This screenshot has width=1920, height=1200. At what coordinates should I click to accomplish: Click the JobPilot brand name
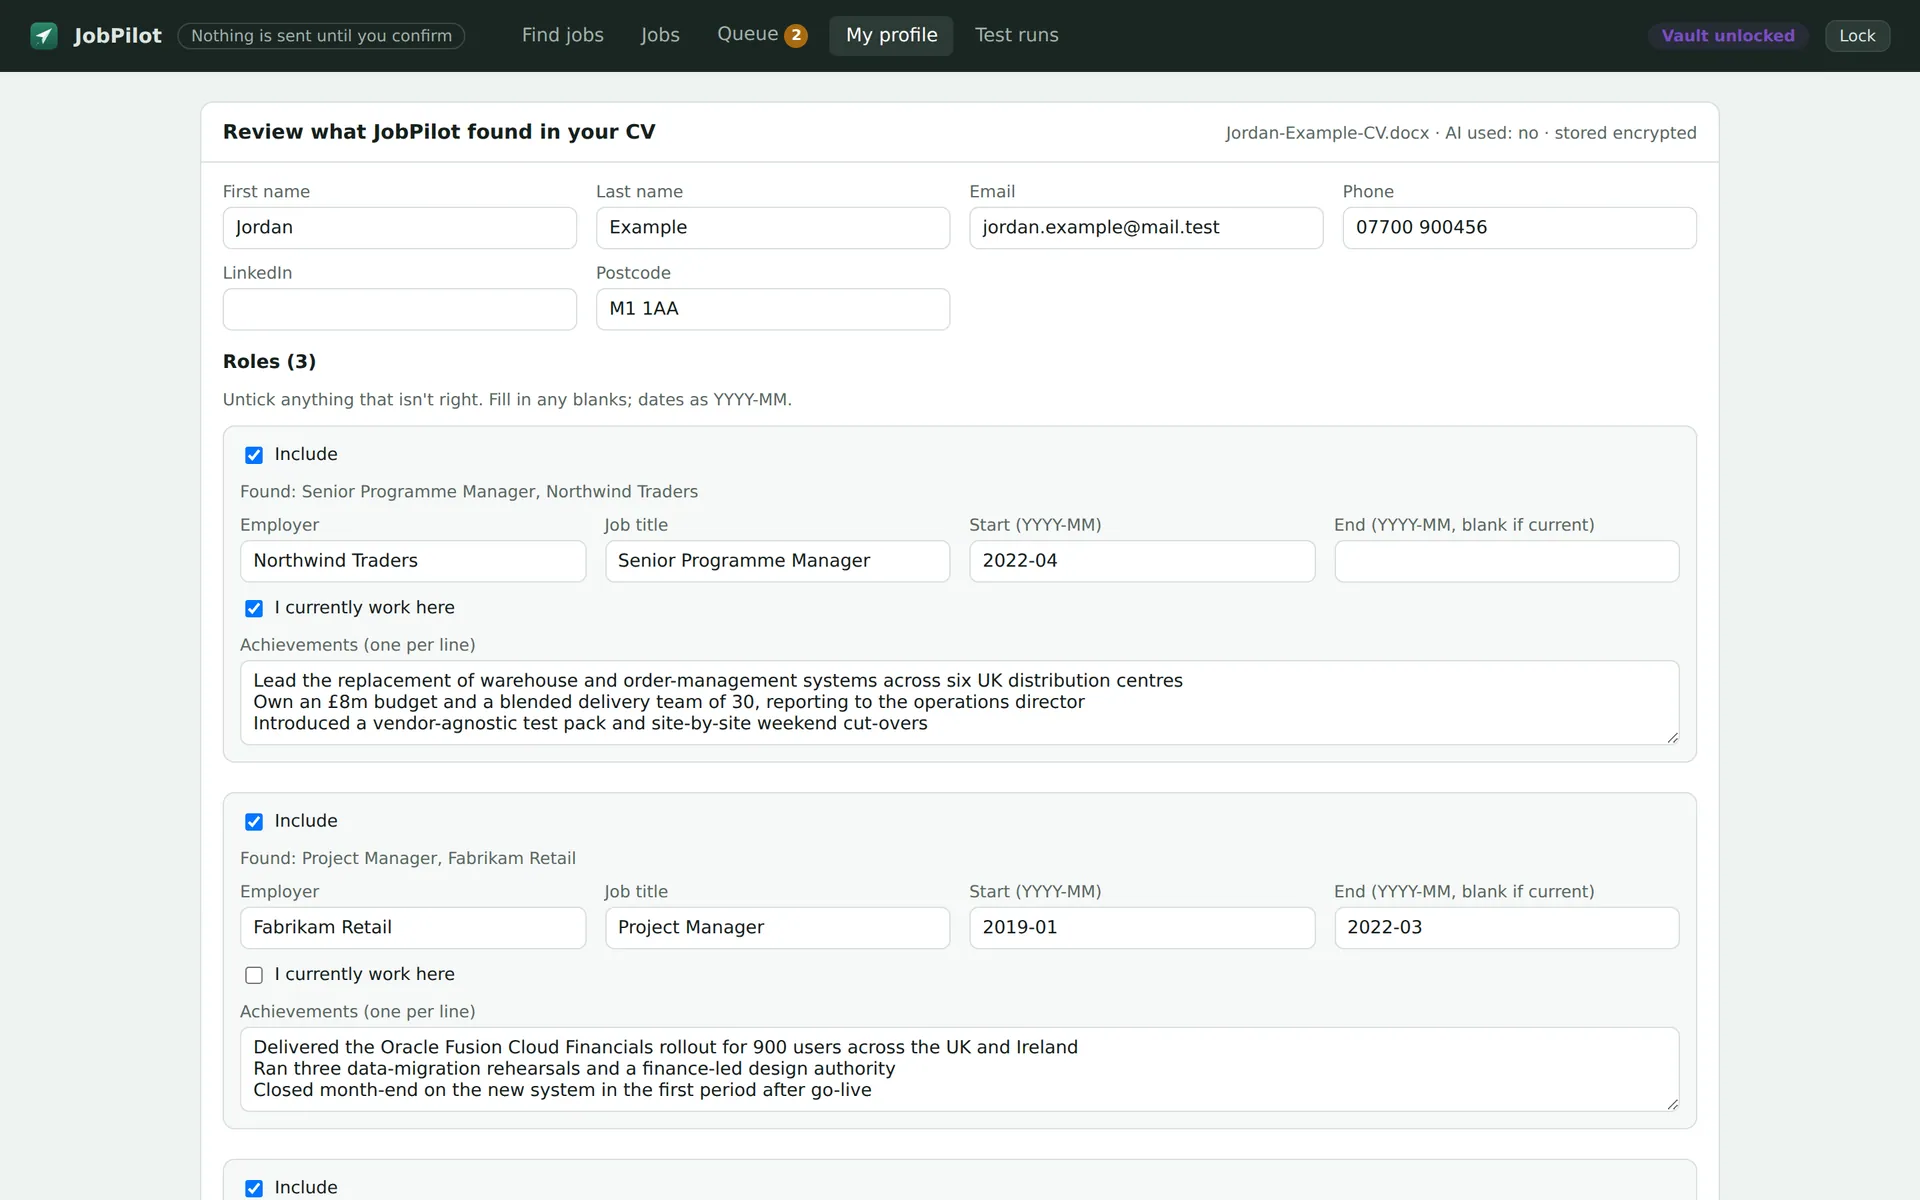(117, 36)
